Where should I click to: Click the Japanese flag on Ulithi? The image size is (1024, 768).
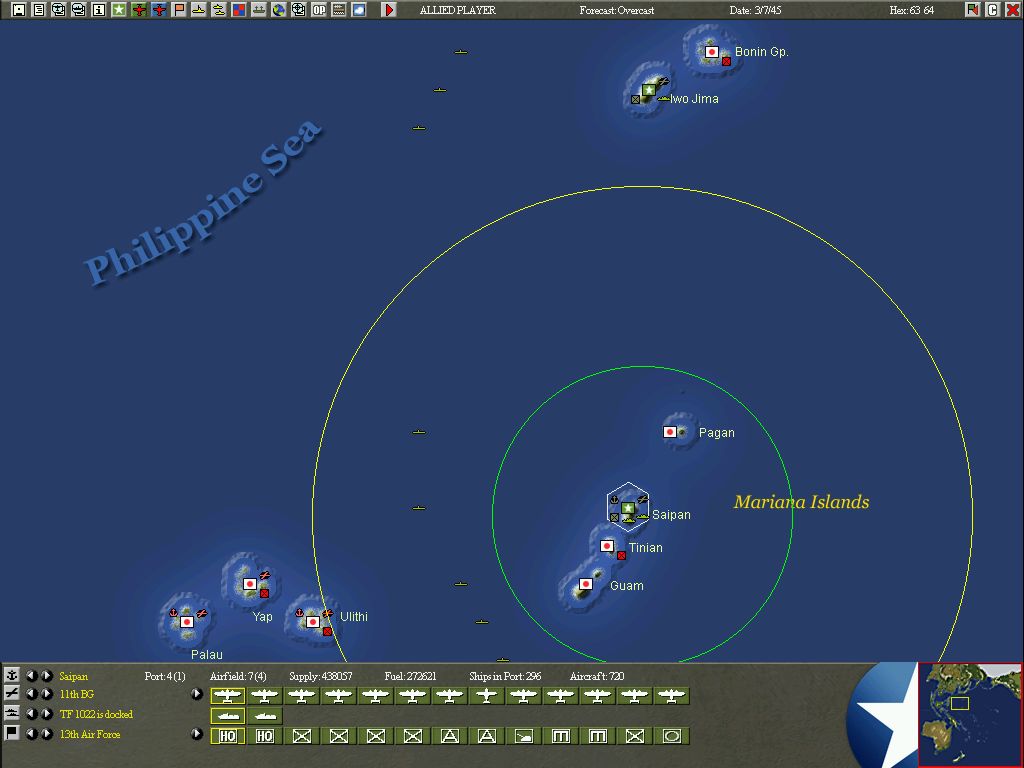(313, 622)
